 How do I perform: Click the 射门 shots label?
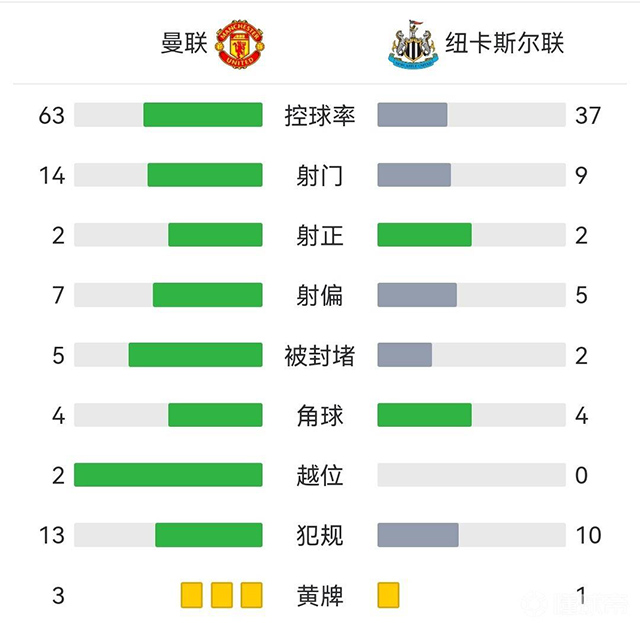click(320, 175)
